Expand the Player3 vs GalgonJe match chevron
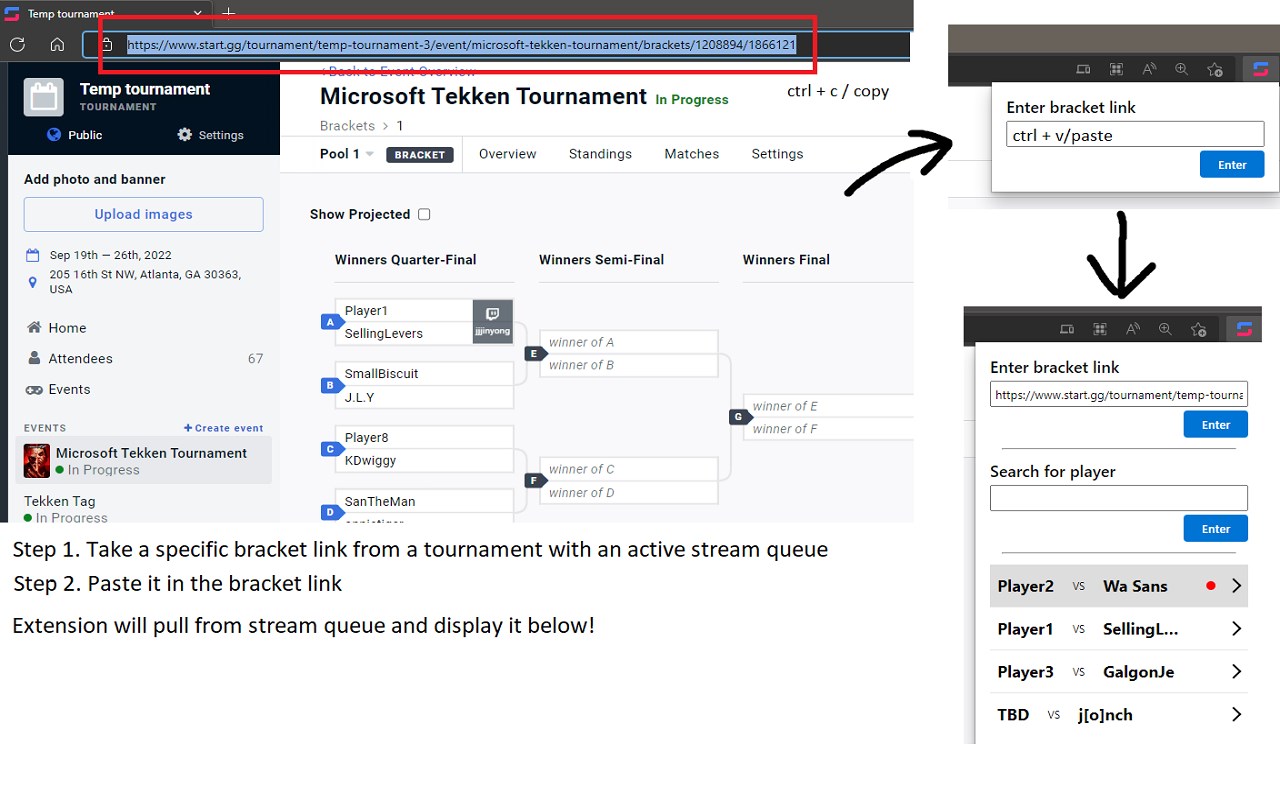Screen dimensions: 1280x800 point(1237,672)
